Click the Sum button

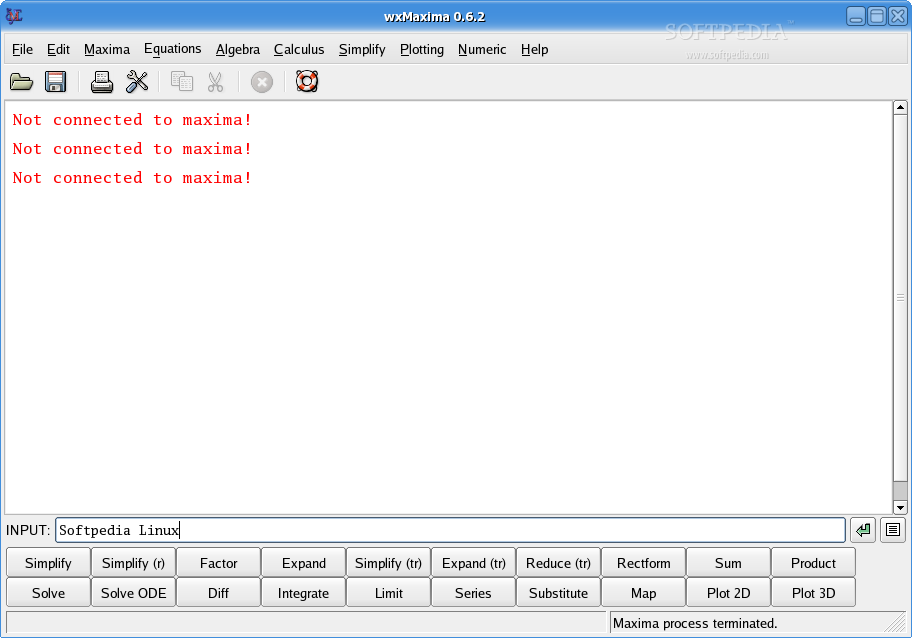coord(728,563)
